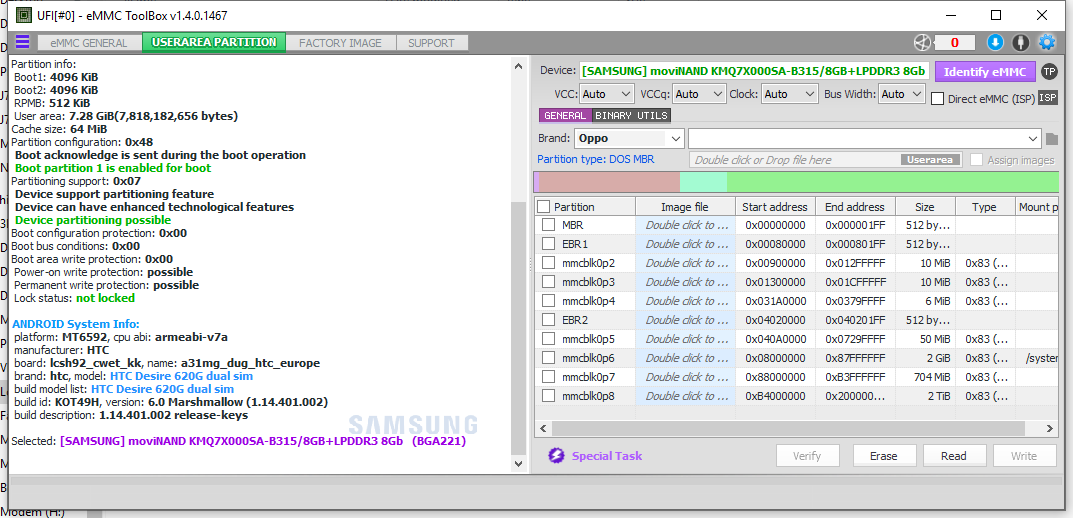Screen dimensions: 1073x518
Task: Open the Clock dropdown
Action: coord(790,94)
